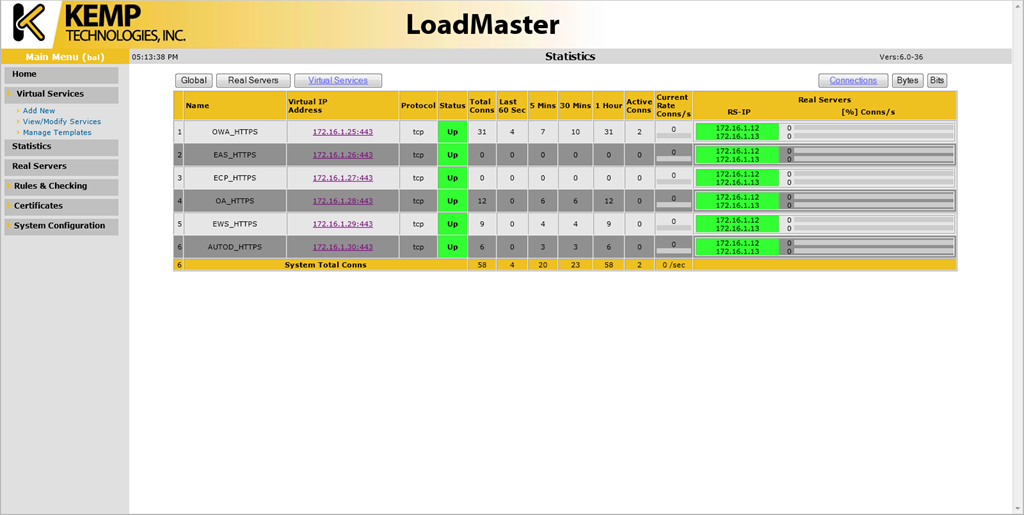
Task: Click the Up status of OA_HTTPS
Action: pos(453,201)
